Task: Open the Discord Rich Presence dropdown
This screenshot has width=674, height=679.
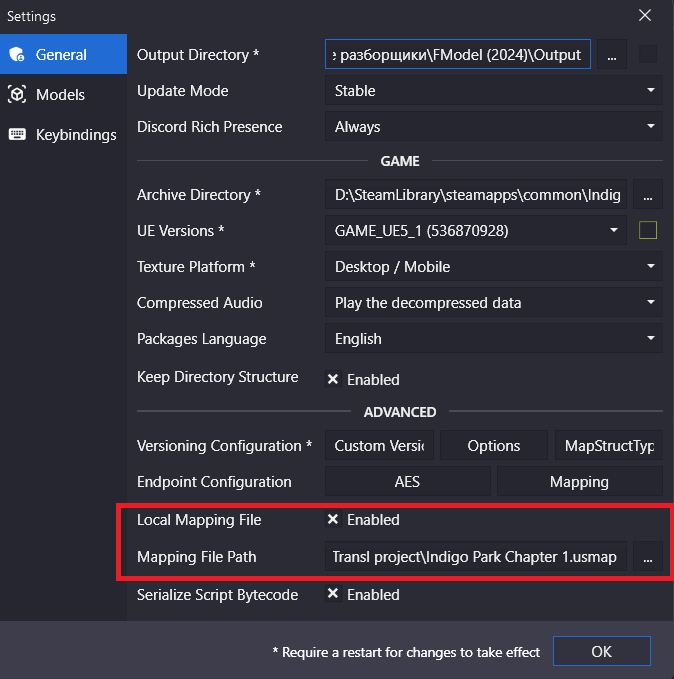Action: (493, 127)
